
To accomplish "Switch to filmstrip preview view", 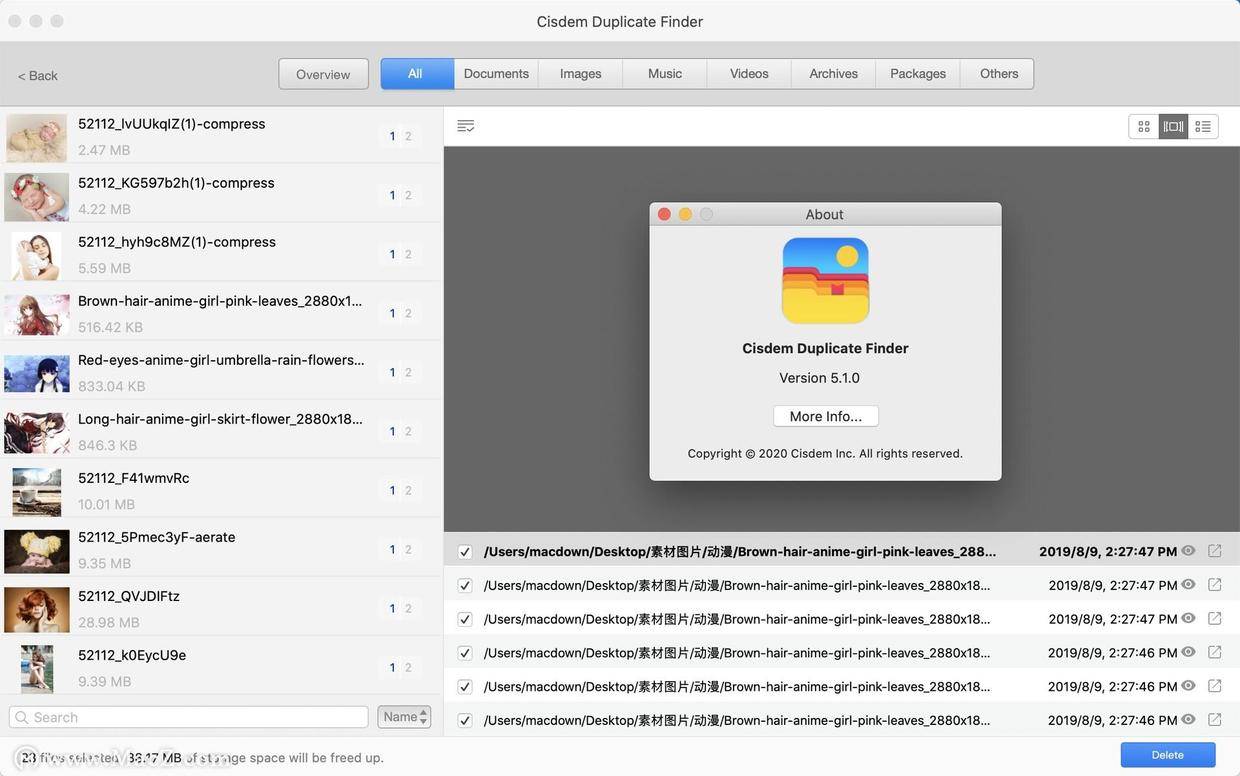I will (x=1174, y=127).
